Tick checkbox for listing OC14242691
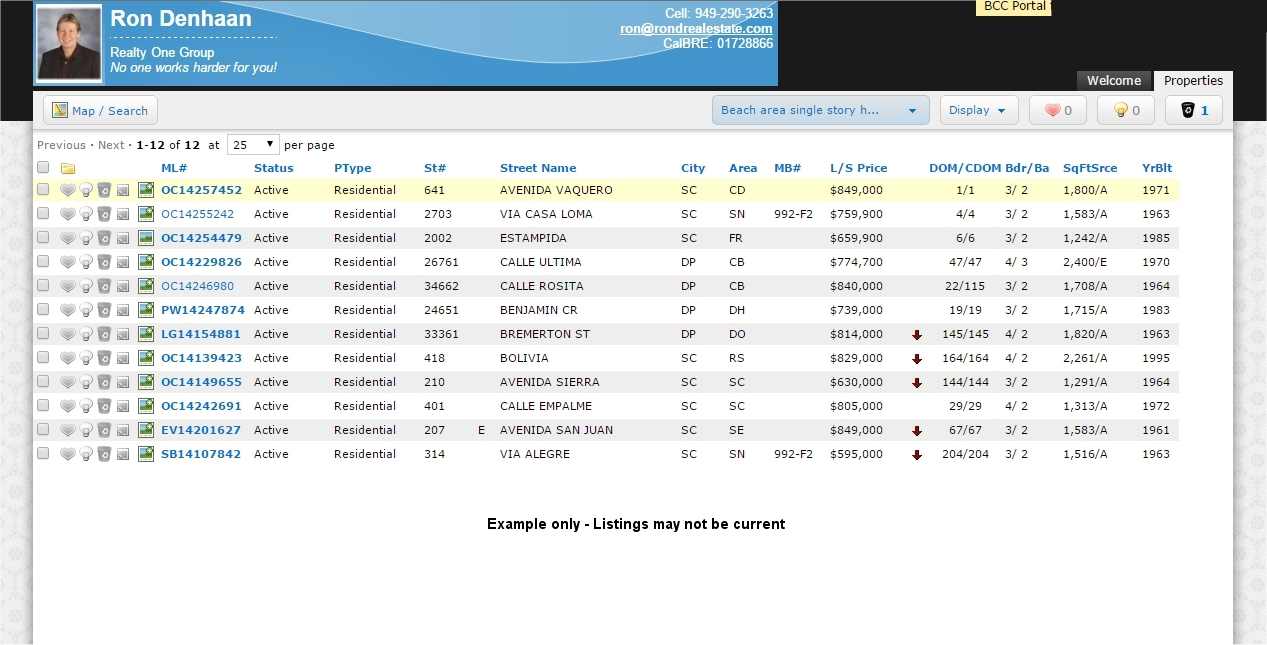Viewport: 1267px width, 645px height. (43, 405)
